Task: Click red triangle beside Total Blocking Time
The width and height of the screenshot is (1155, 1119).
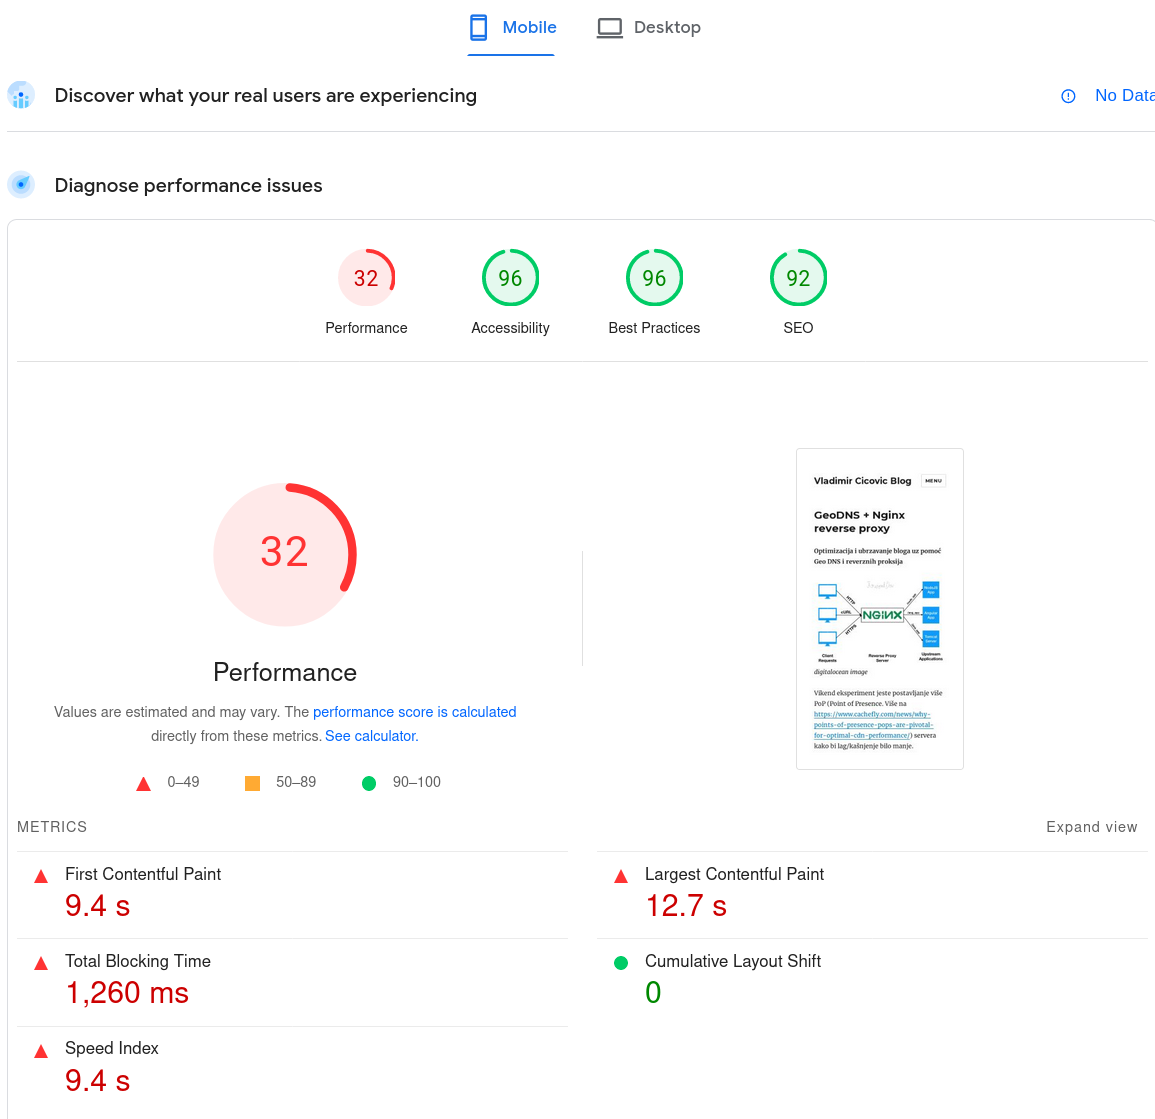Action: [x=41, y=963]
